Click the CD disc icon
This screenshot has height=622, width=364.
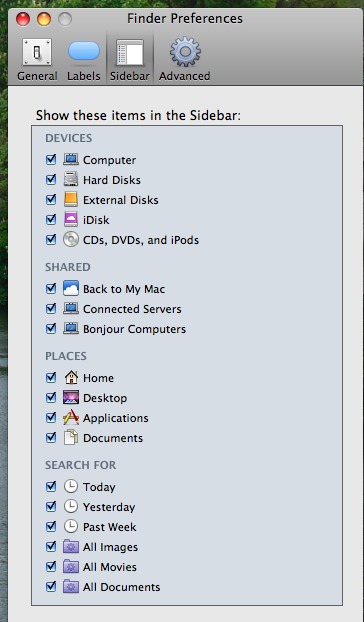click(x=71, y=240)
